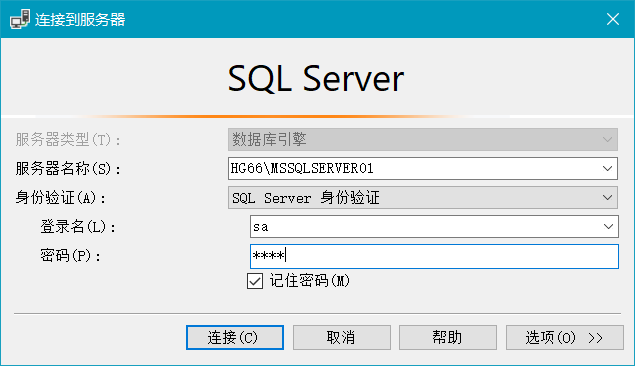Click the 连接 button
This screenshot has height=366, width=635.
coord(235,337)
